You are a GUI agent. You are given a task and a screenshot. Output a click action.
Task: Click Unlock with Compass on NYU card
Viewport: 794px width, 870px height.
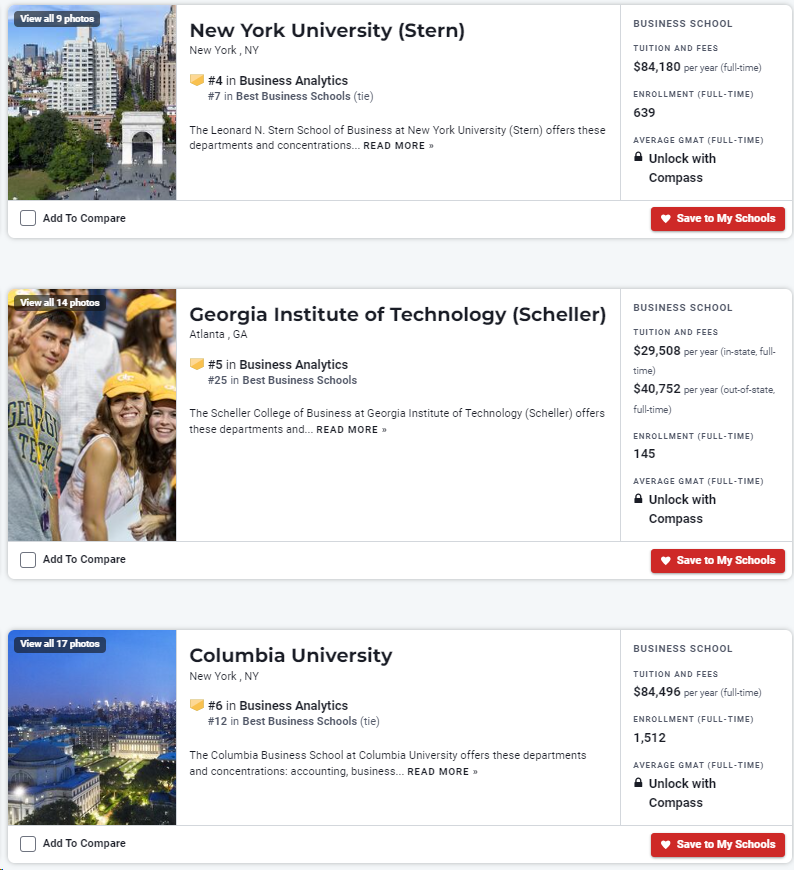(682, 168)
